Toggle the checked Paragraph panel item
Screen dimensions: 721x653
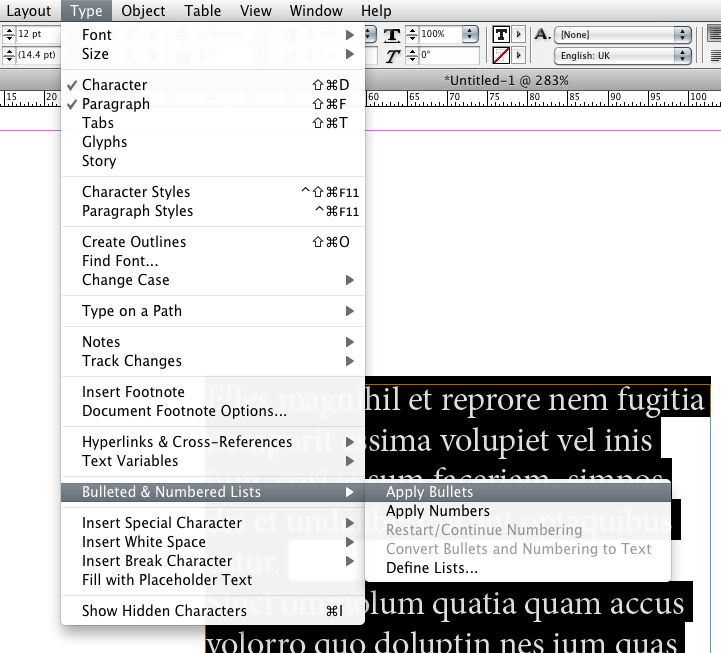point(213,104)
